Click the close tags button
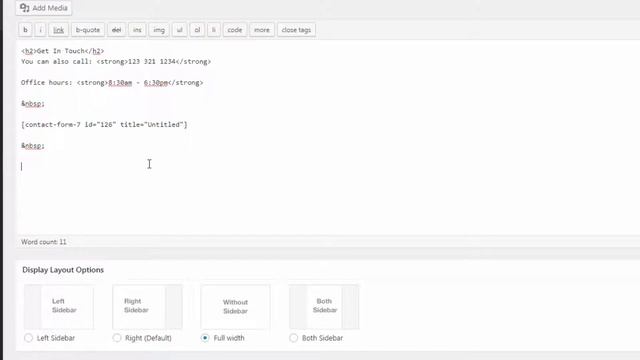 (x=296, y=30)
